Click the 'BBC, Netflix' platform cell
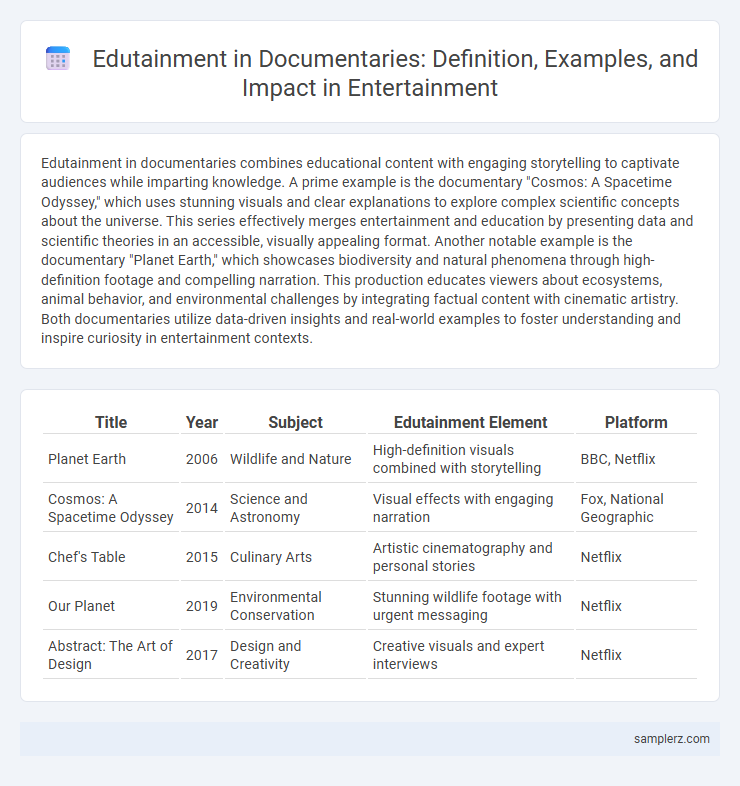 pyautogui.click(x=636, y=459)
